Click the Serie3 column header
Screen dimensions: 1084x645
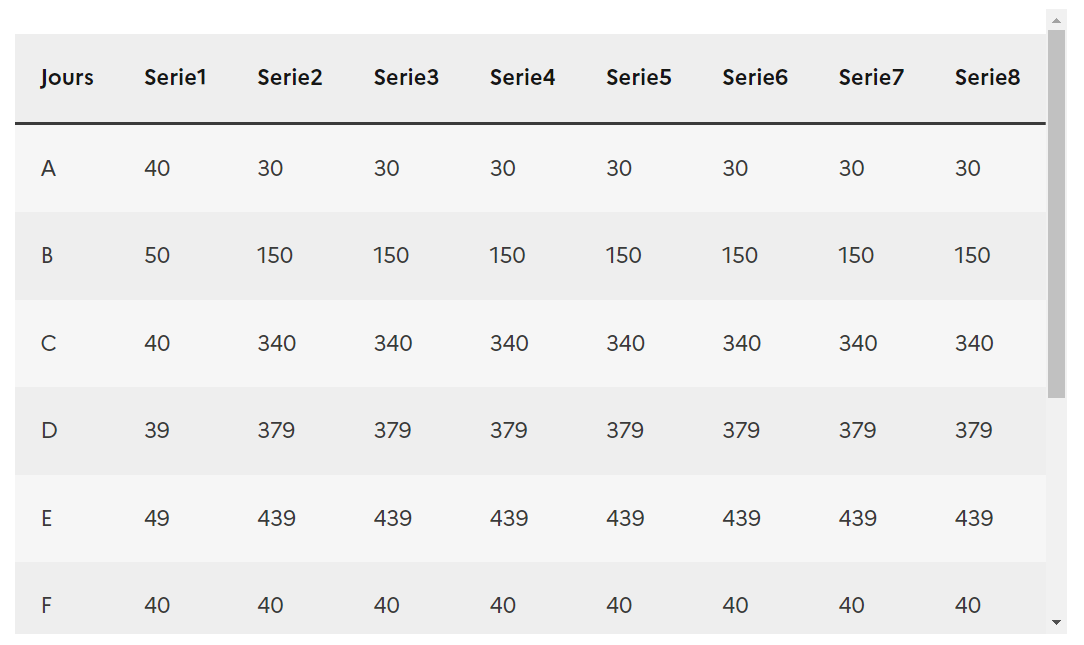(406, 77)
